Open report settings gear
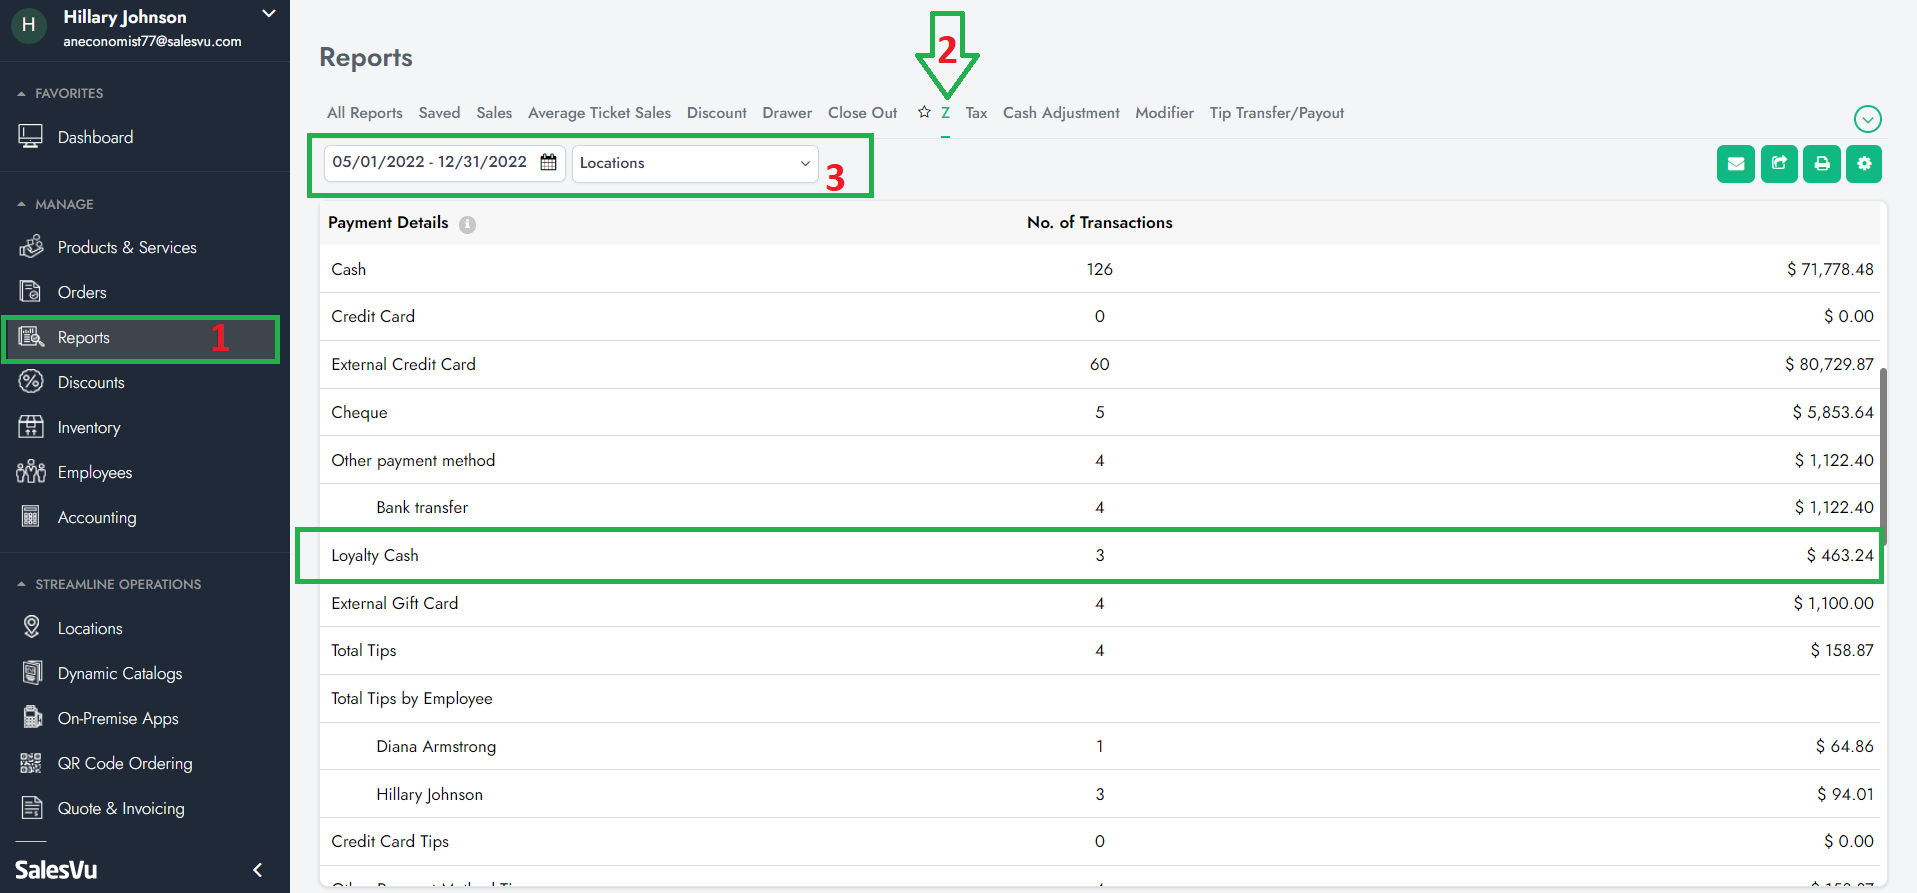 point(1864,164)
